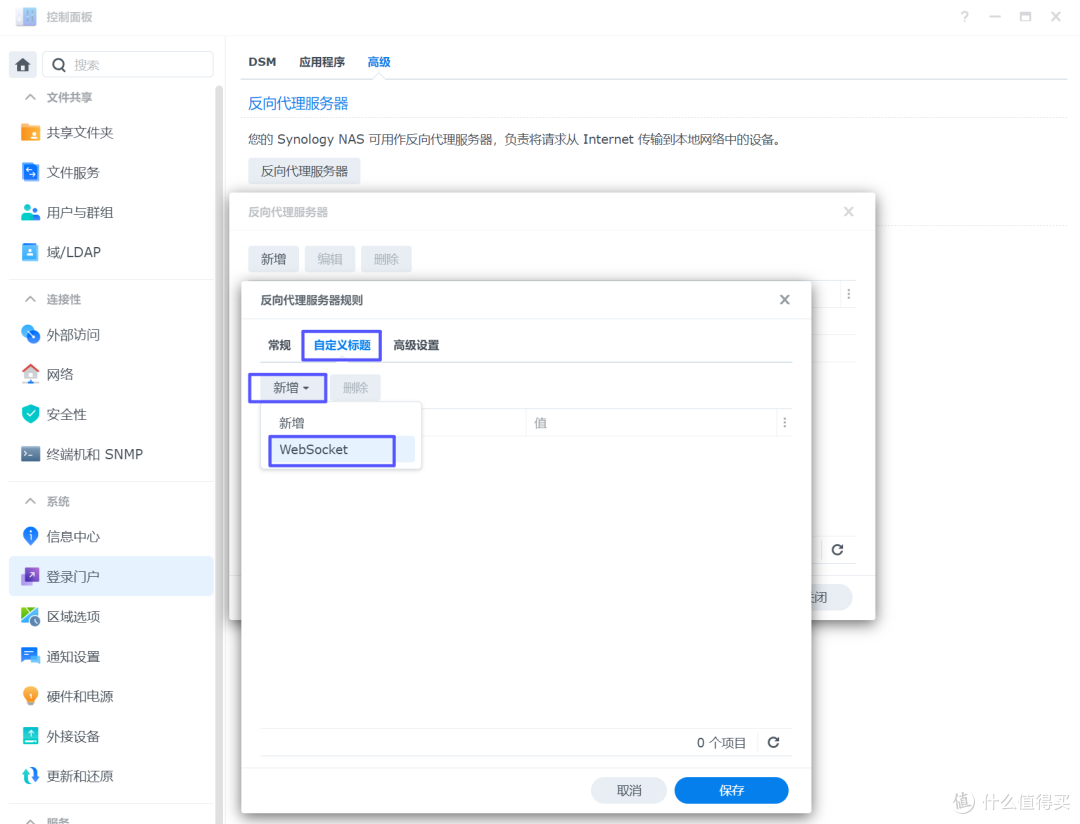The height and width of the screenshot is (824, 1080).
Task: Click the 取消 button
Action: [x=629, y=790]
